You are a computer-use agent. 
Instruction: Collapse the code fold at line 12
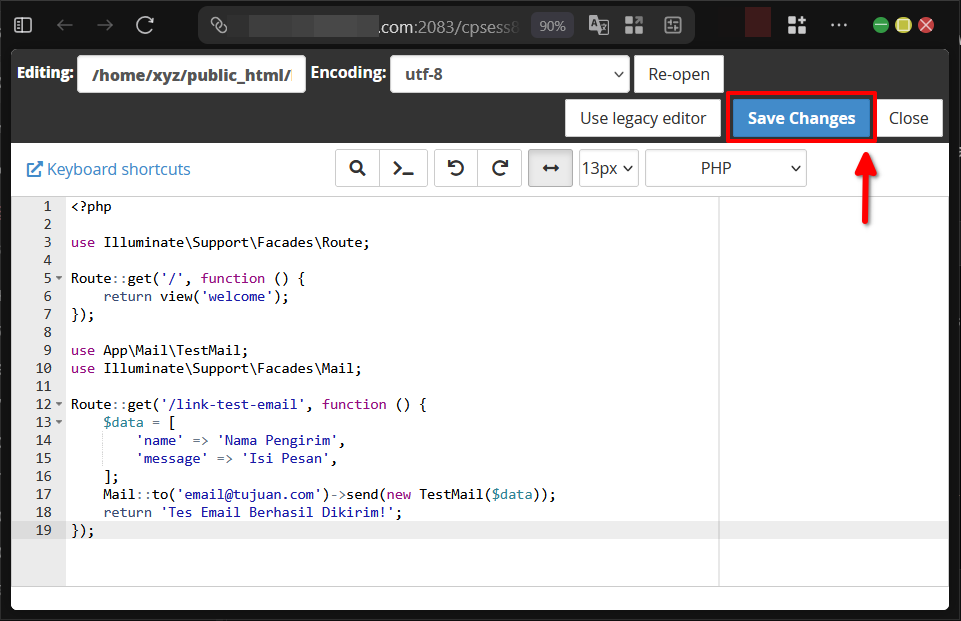coord(59,405)
